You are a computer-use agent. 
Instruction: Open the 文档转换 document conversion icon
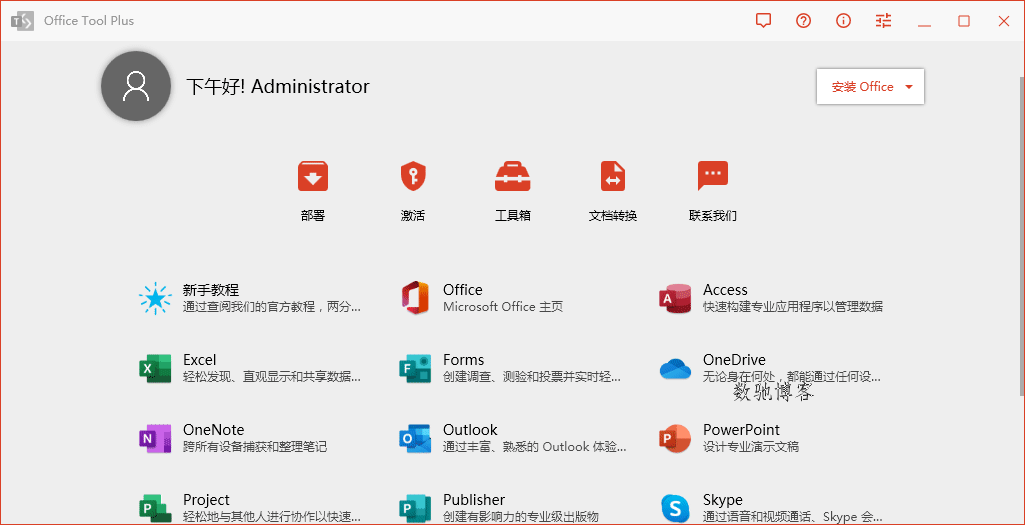click(613, 177)
